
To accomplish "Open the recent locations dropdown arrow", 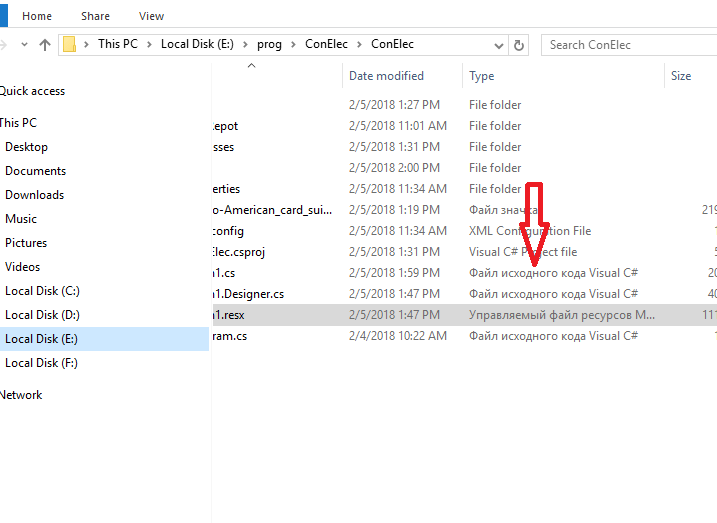I will [x=25, y=45].
